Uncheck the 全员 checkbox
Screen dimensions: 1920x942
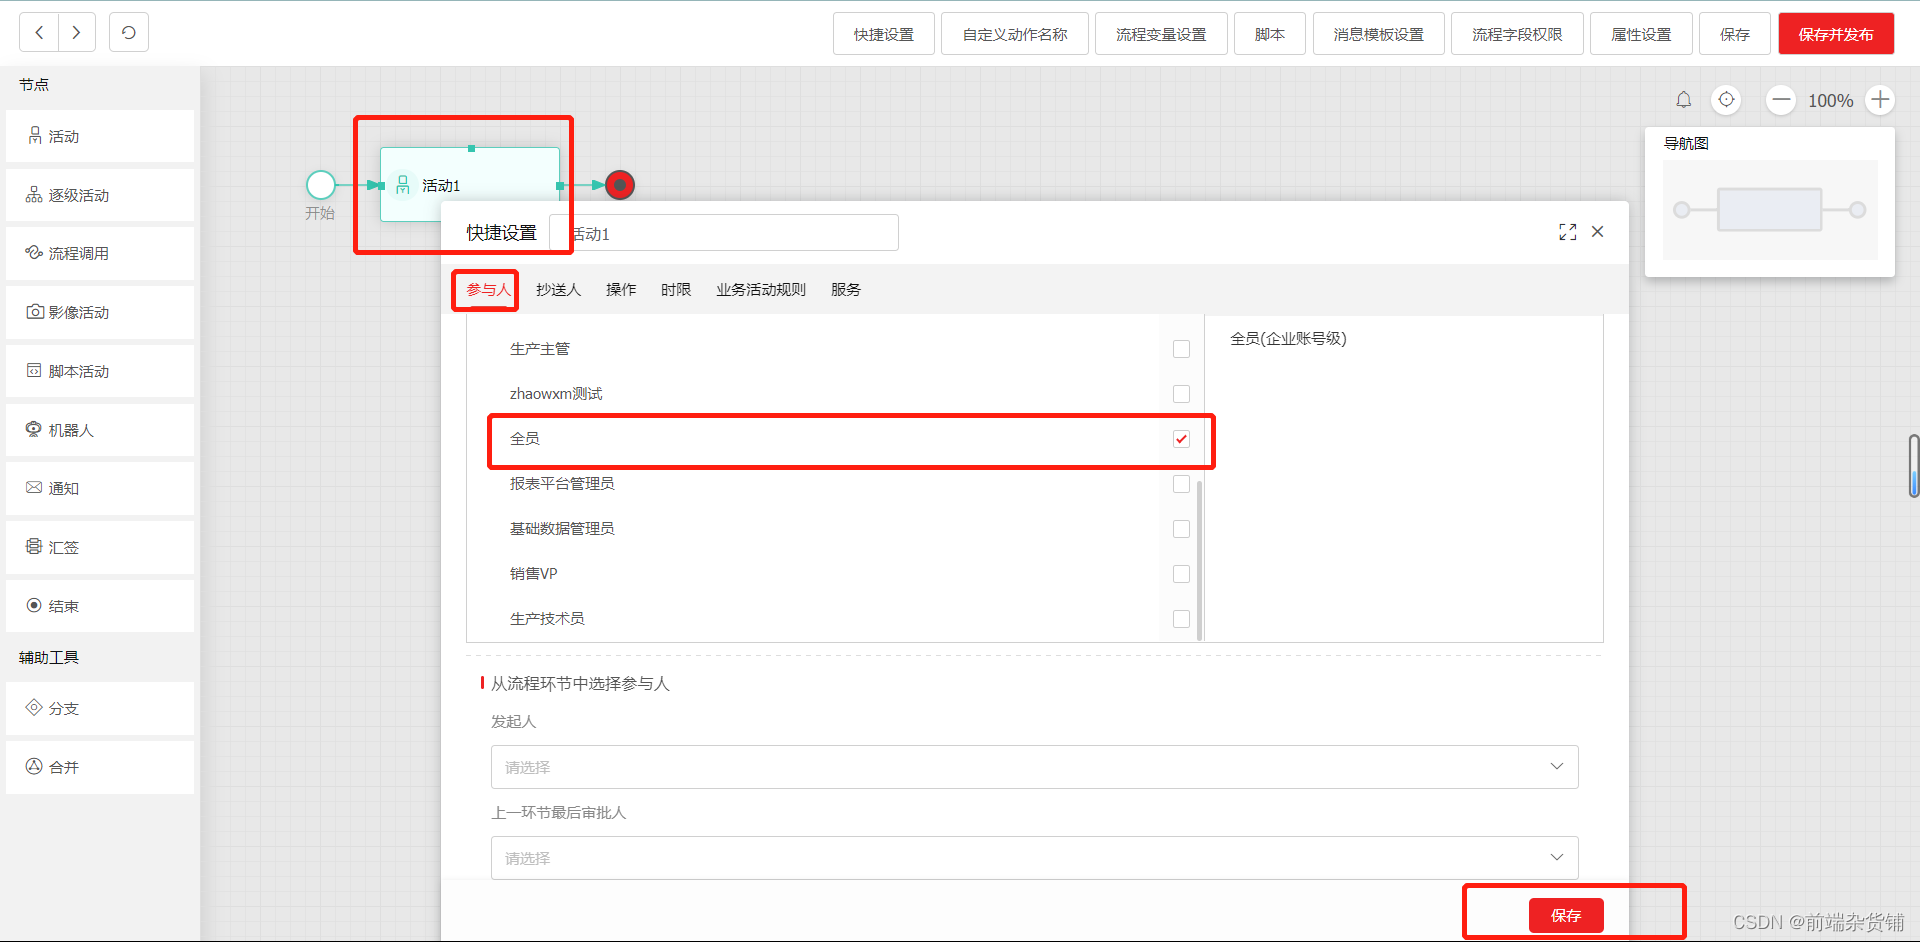(1181, 439)
